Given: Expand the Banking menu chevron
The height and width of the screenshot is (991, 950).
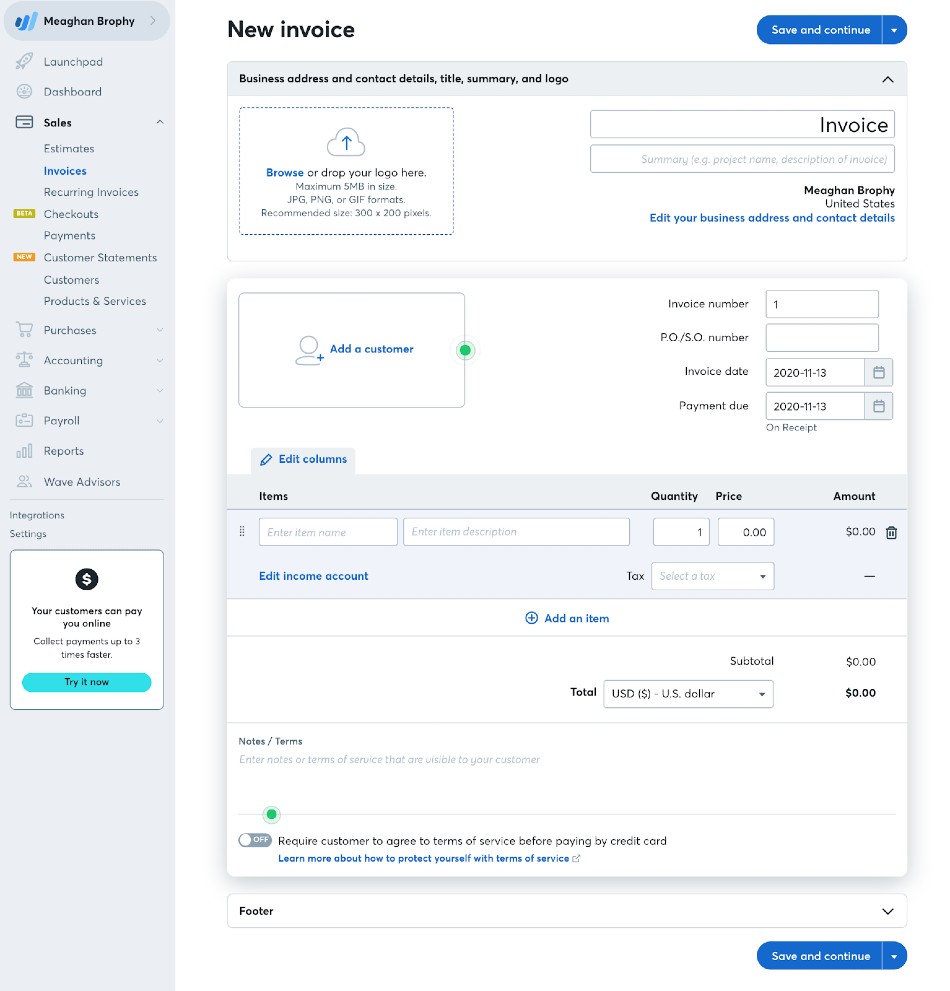Looking at the screenshot, I should click(160, 391).
